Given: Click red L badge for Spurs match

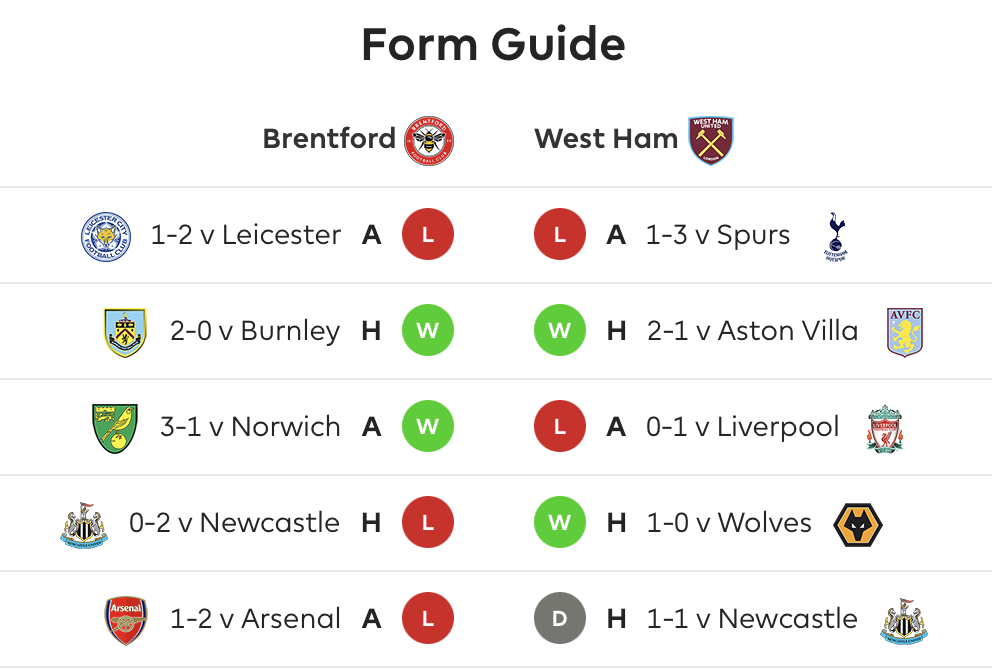Looking at the screenshot, I should [x=559, y=234].
